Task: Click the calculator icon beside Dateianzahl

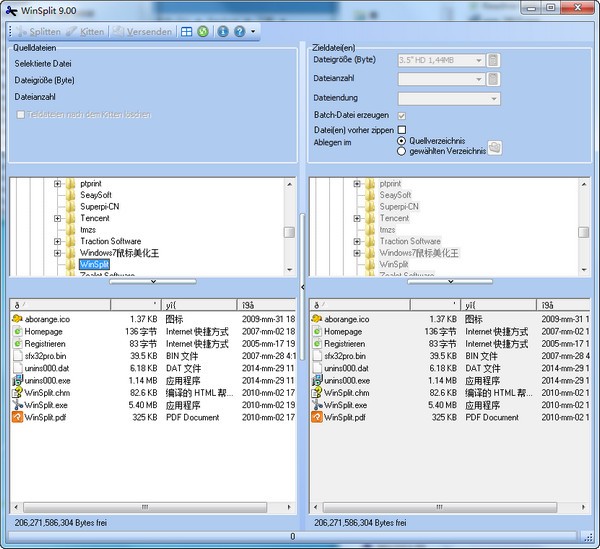Action: click(493, 79)
